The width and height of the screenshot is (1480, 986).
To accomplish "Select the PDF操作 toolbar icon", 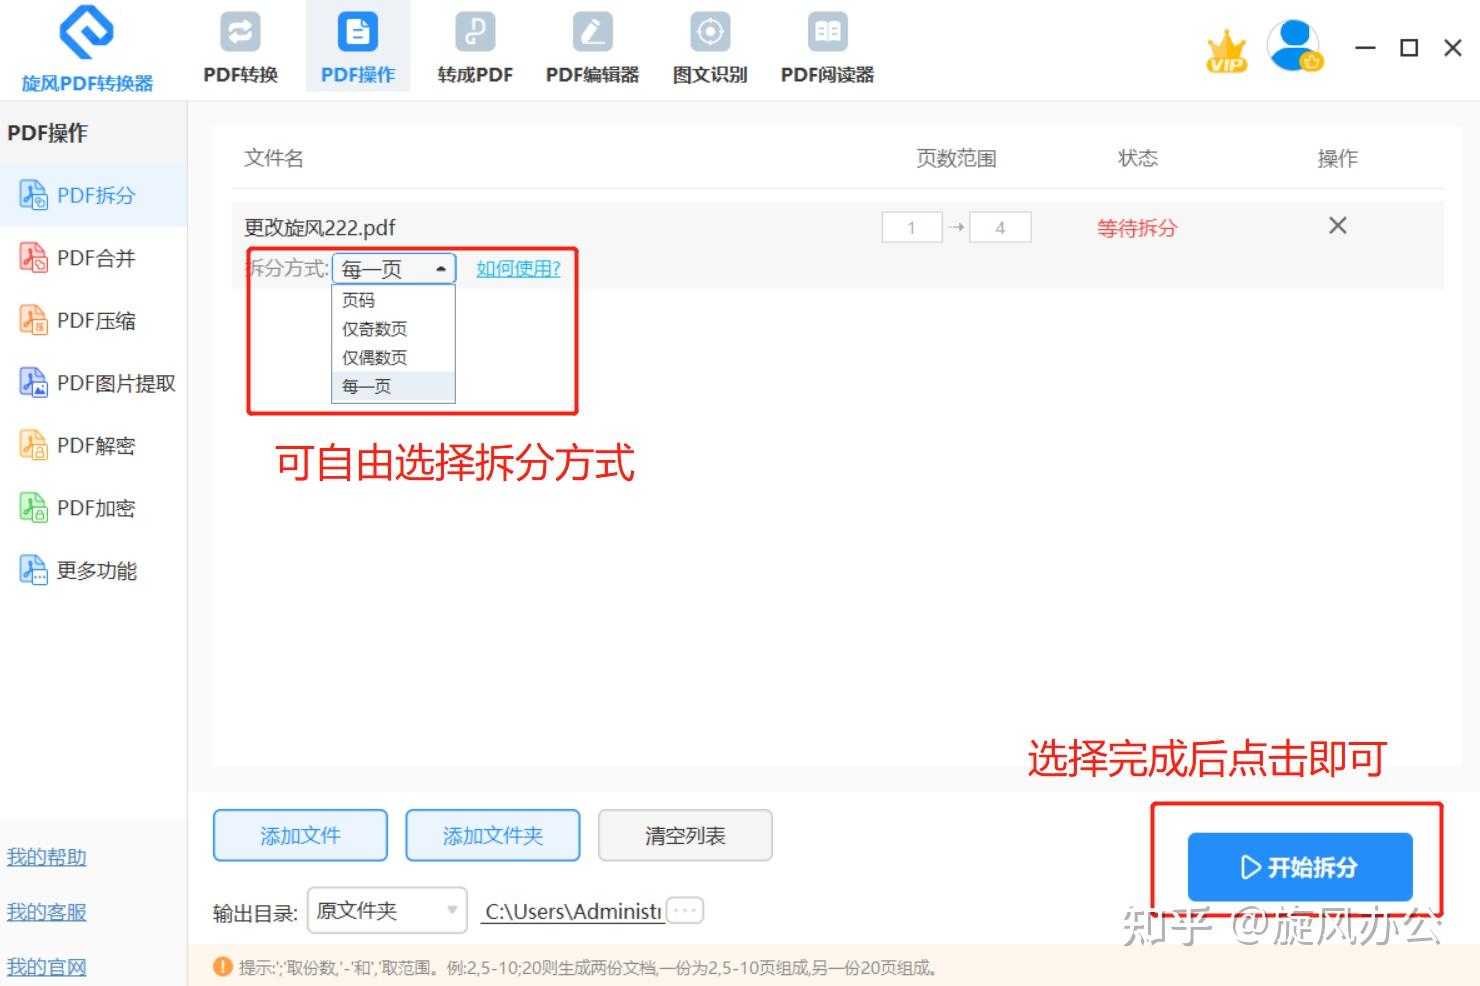I will [358, 32].
